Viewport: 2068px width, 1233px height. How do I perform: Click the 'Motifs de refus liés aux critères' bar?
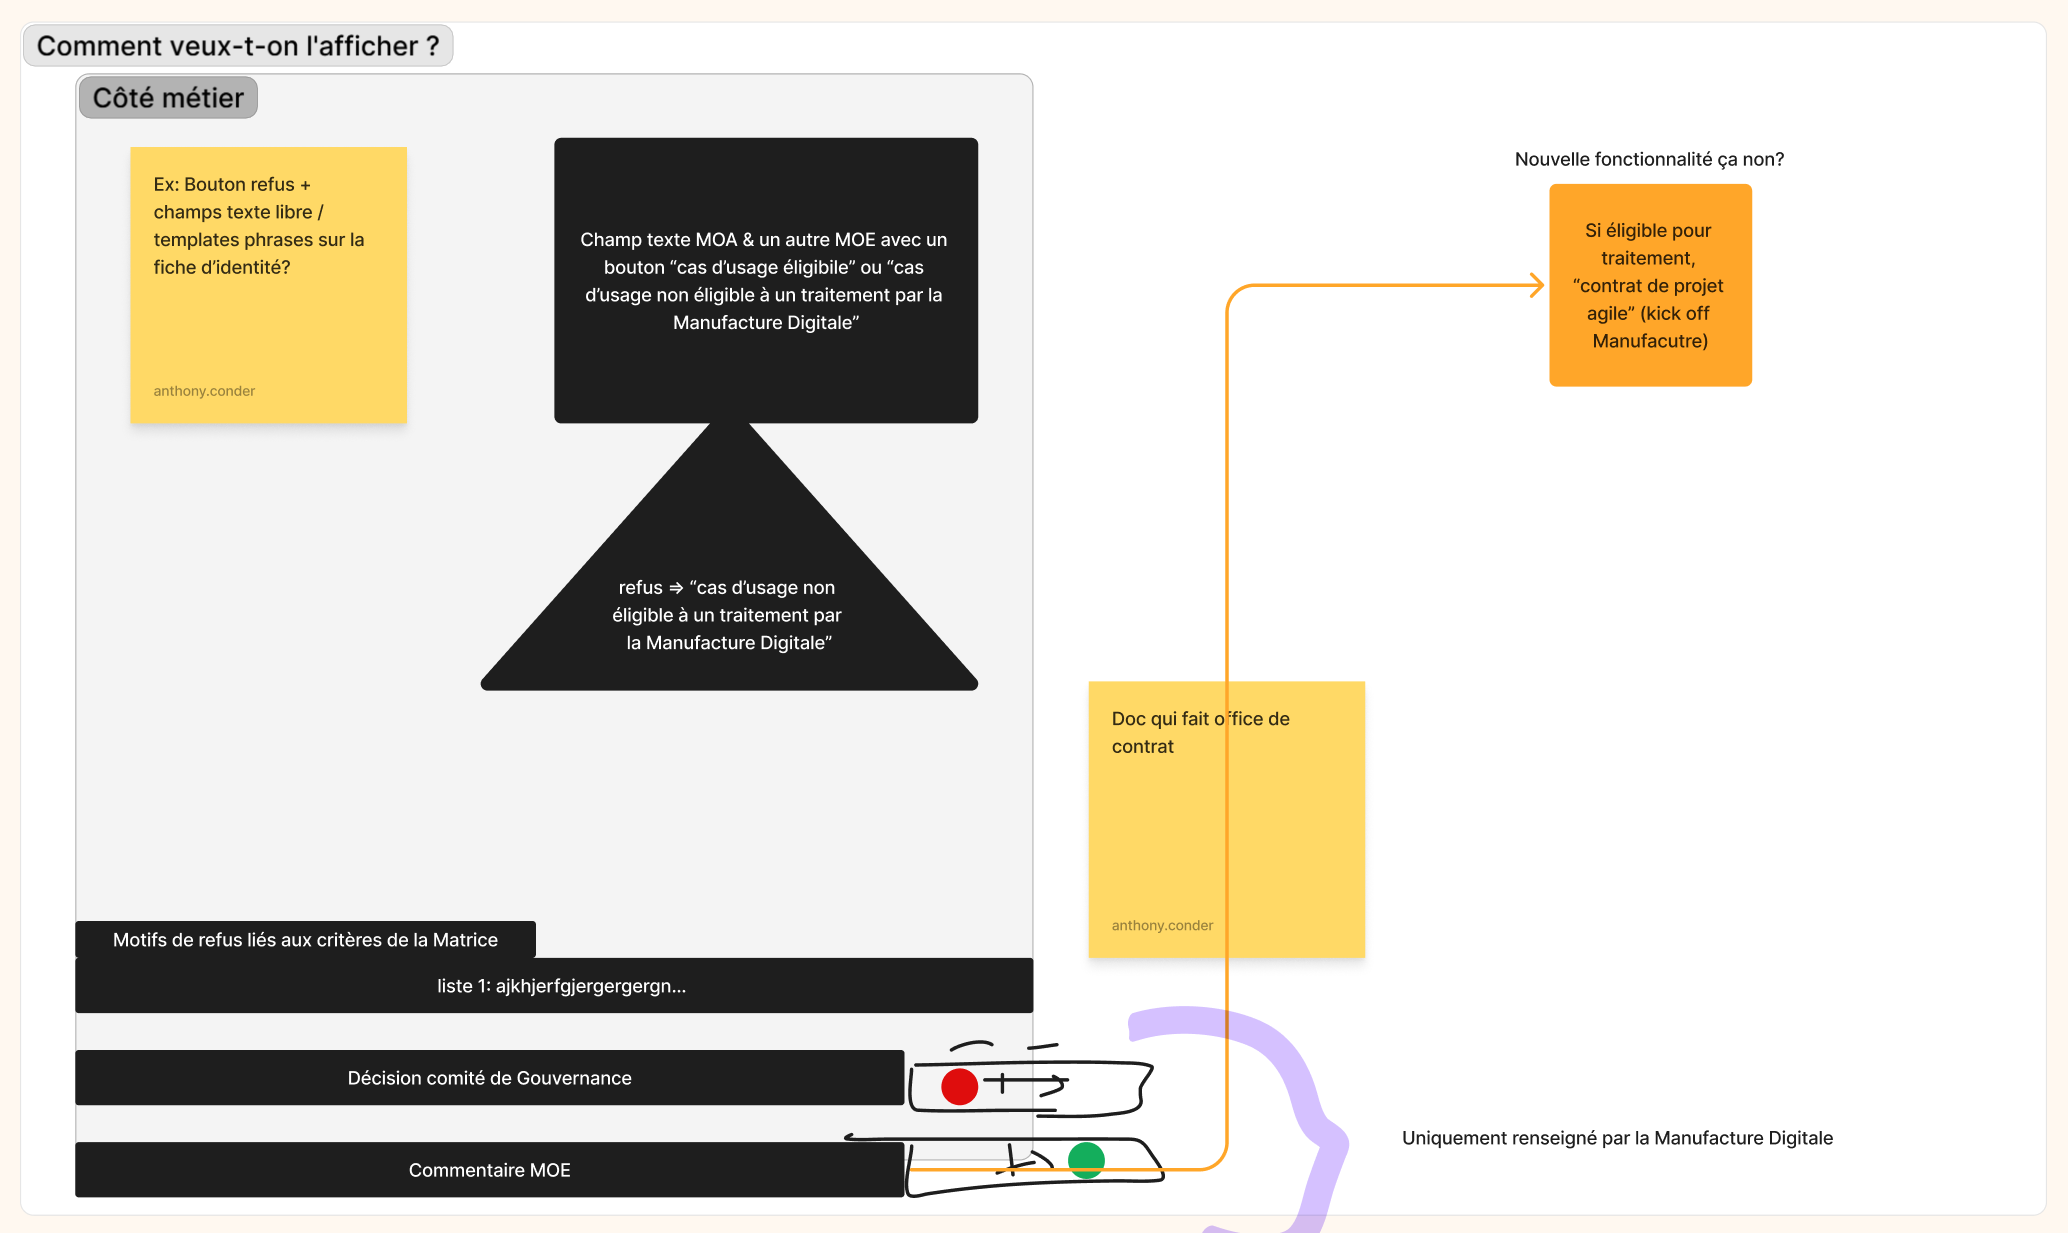tap(305, 940)
